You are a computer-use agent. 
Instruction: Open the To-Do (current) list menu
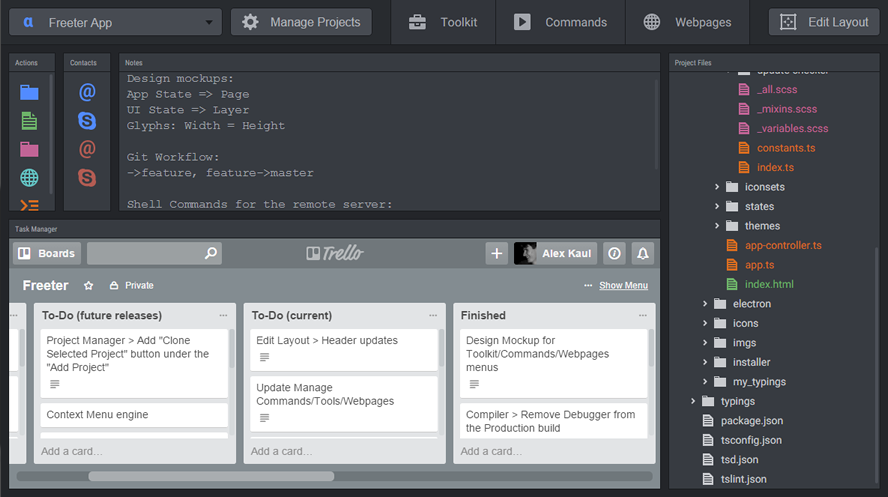point(433,315)
